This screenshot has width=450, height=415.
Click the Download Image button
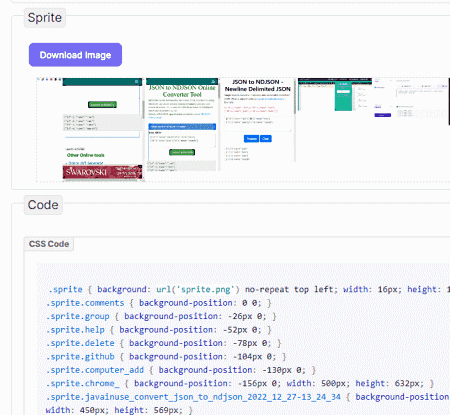75,55
